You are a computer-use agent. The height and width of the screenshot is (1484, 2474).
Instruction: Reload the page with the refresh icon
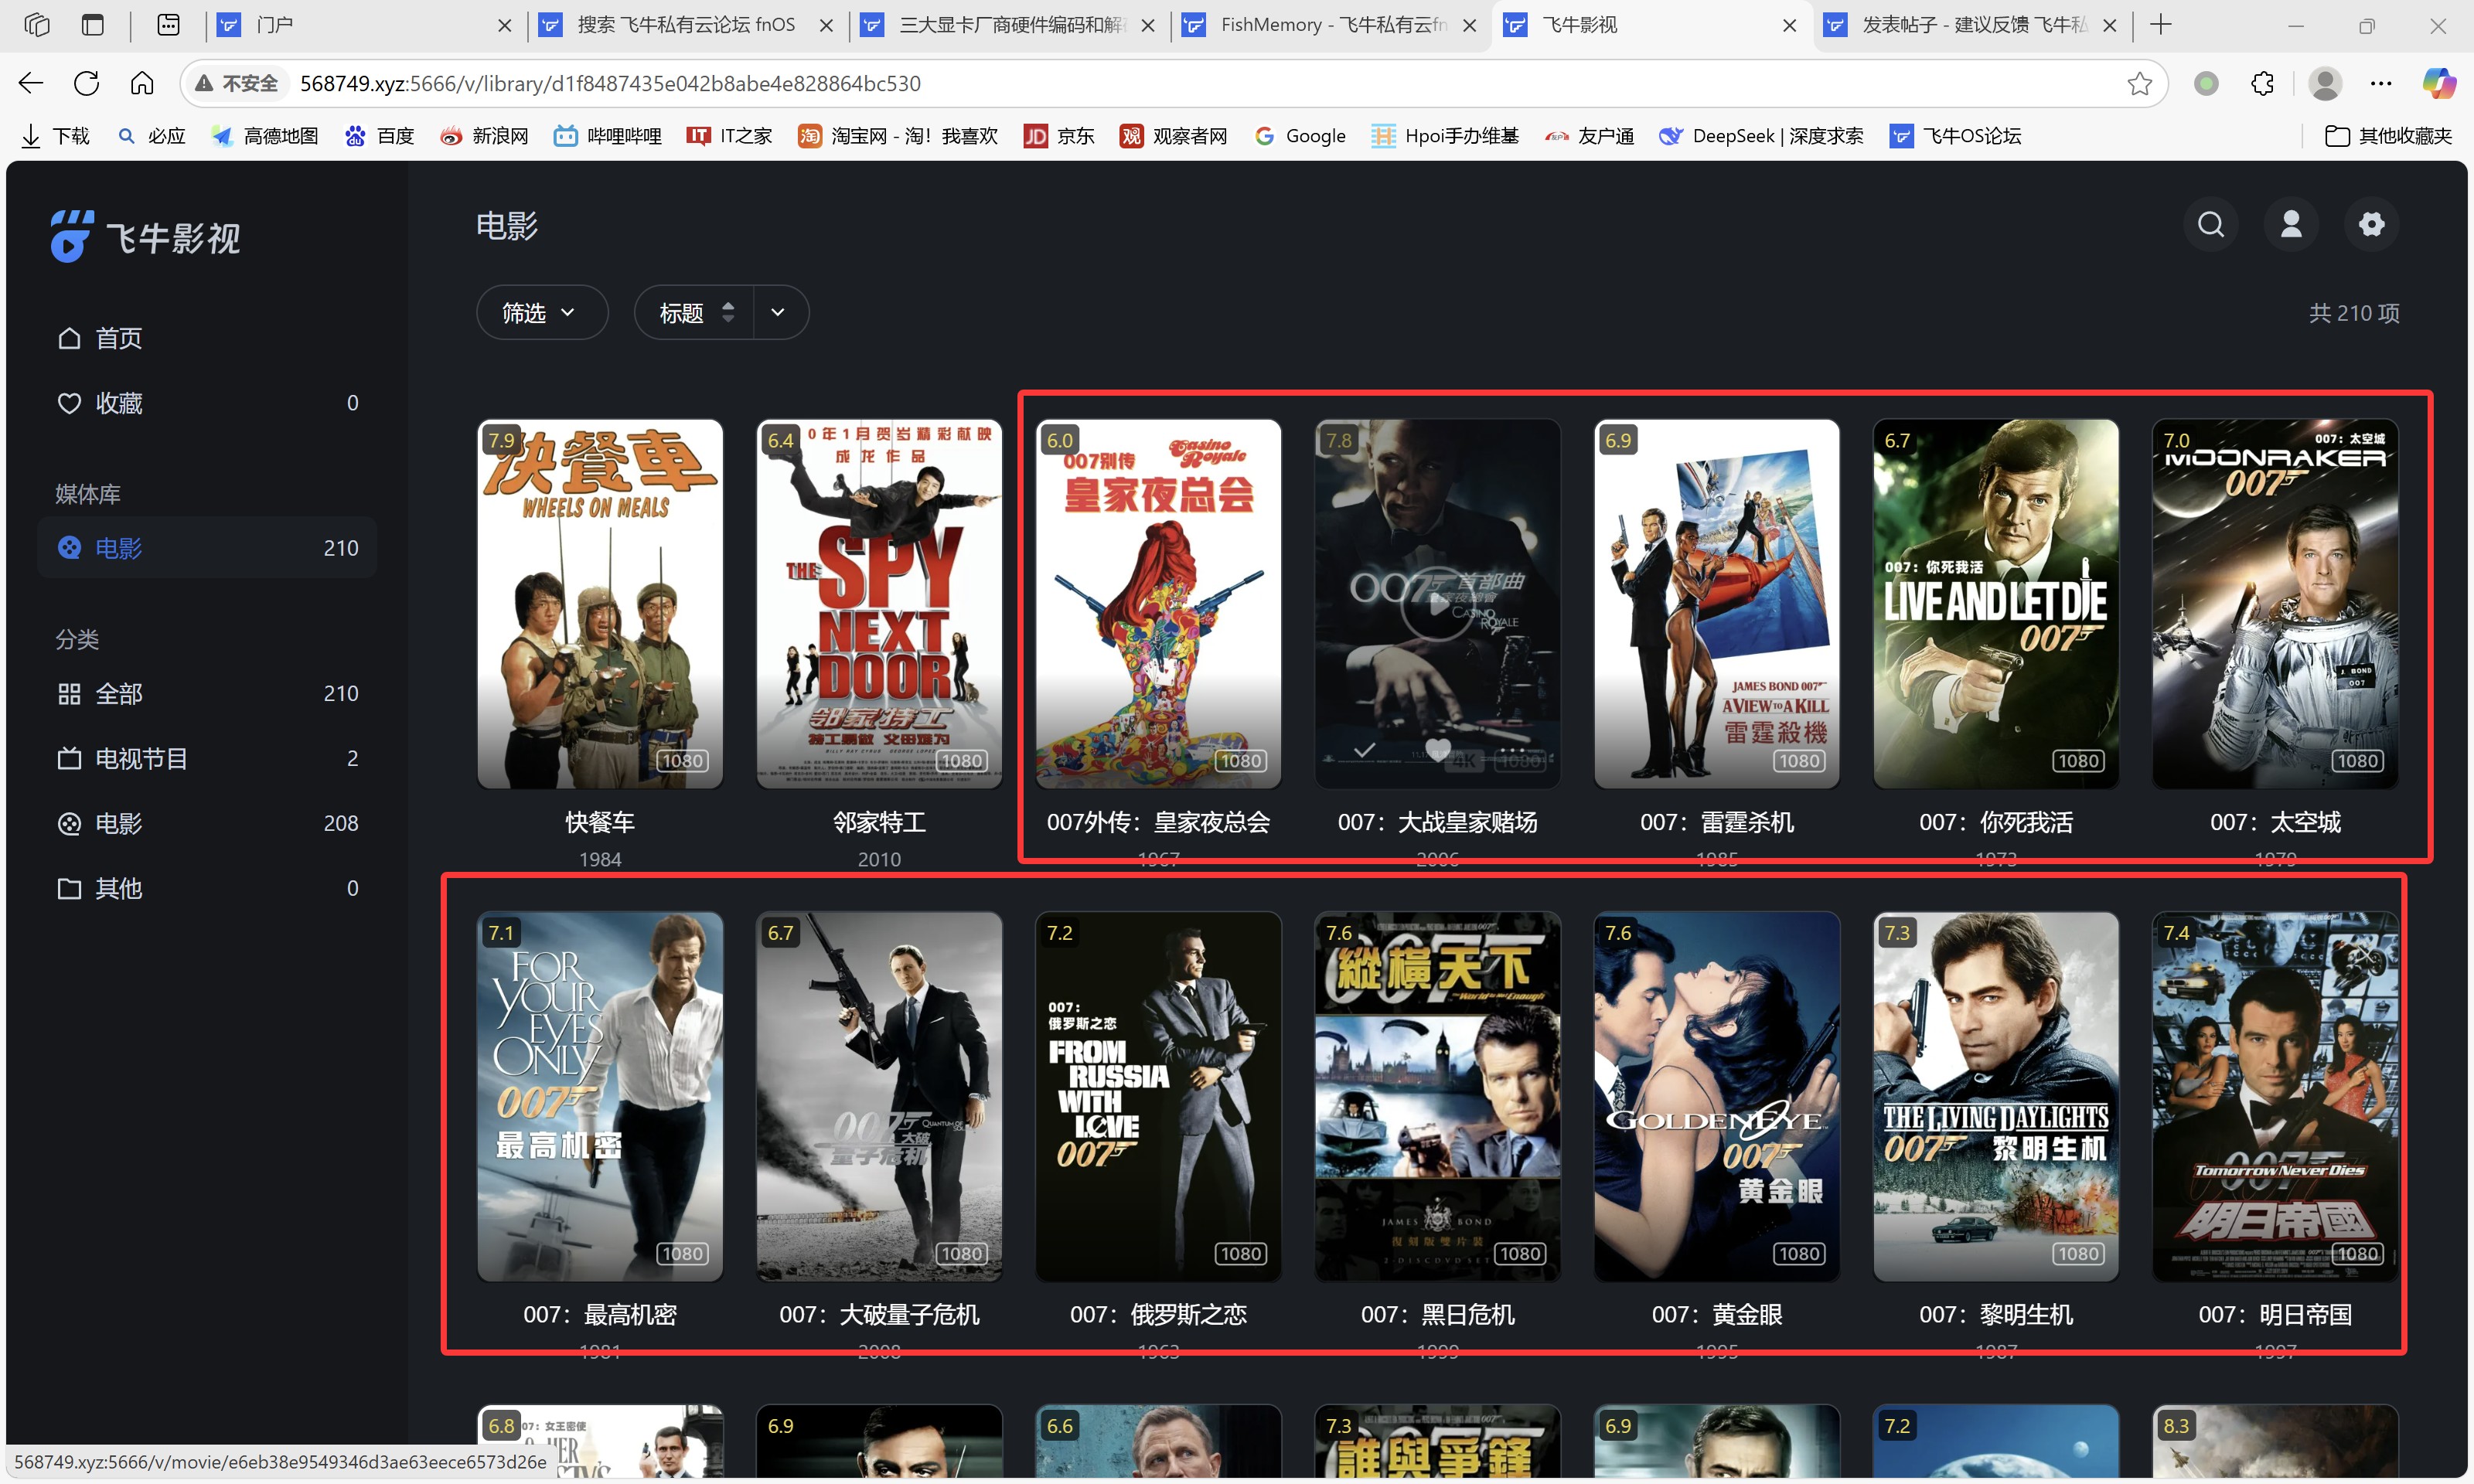[87, 83]
